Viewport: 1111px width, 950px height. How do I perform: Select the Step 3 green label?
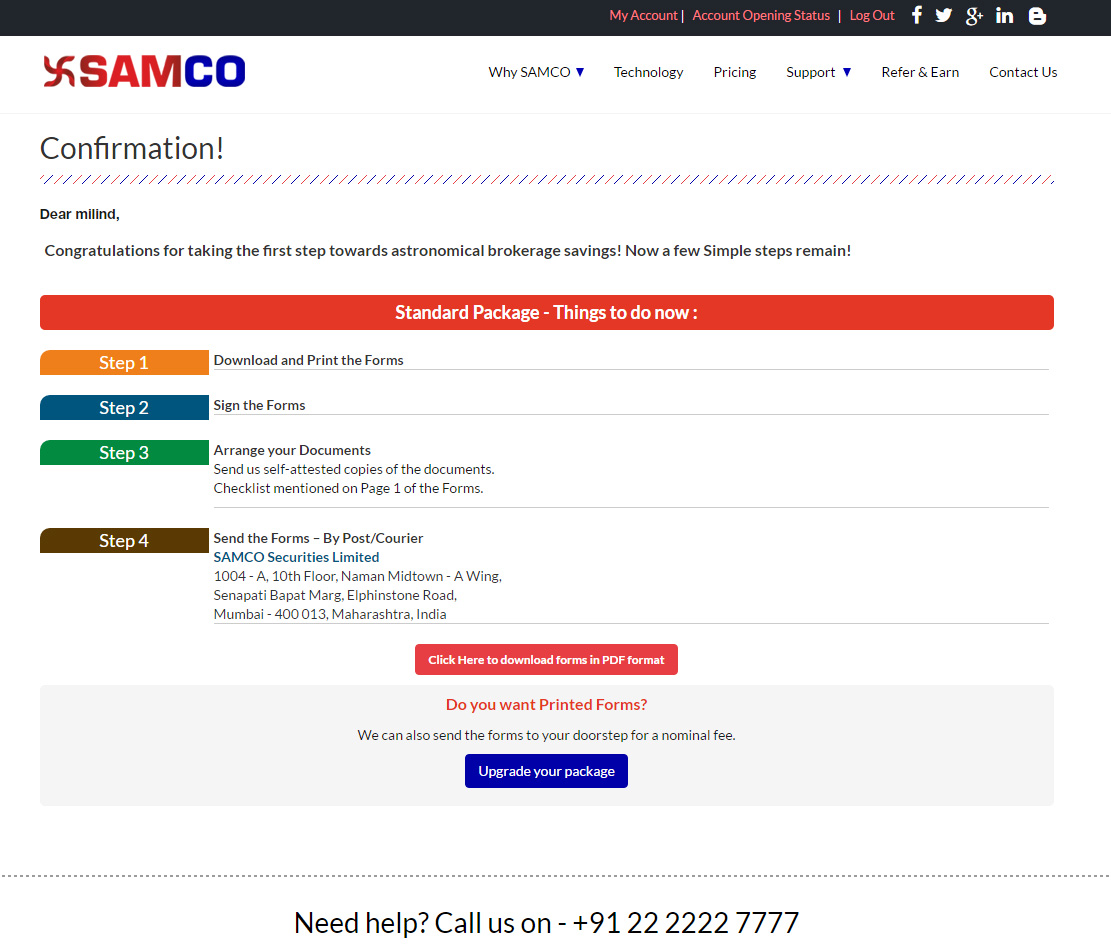124,453
